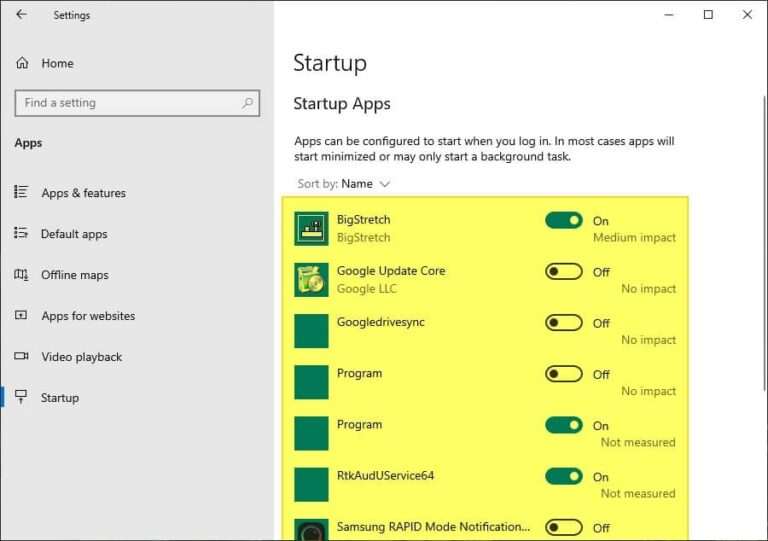
Task: Open the Sort by Name dropdown
Action: click(365, 184)
